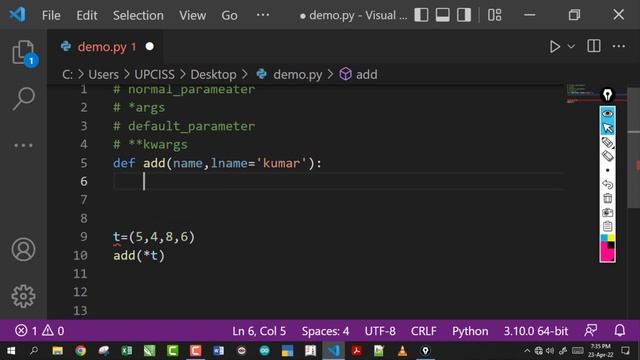The image size is (640, 360).
Task: Click the Epic Pen nib icon
Action: pos(607,95)
